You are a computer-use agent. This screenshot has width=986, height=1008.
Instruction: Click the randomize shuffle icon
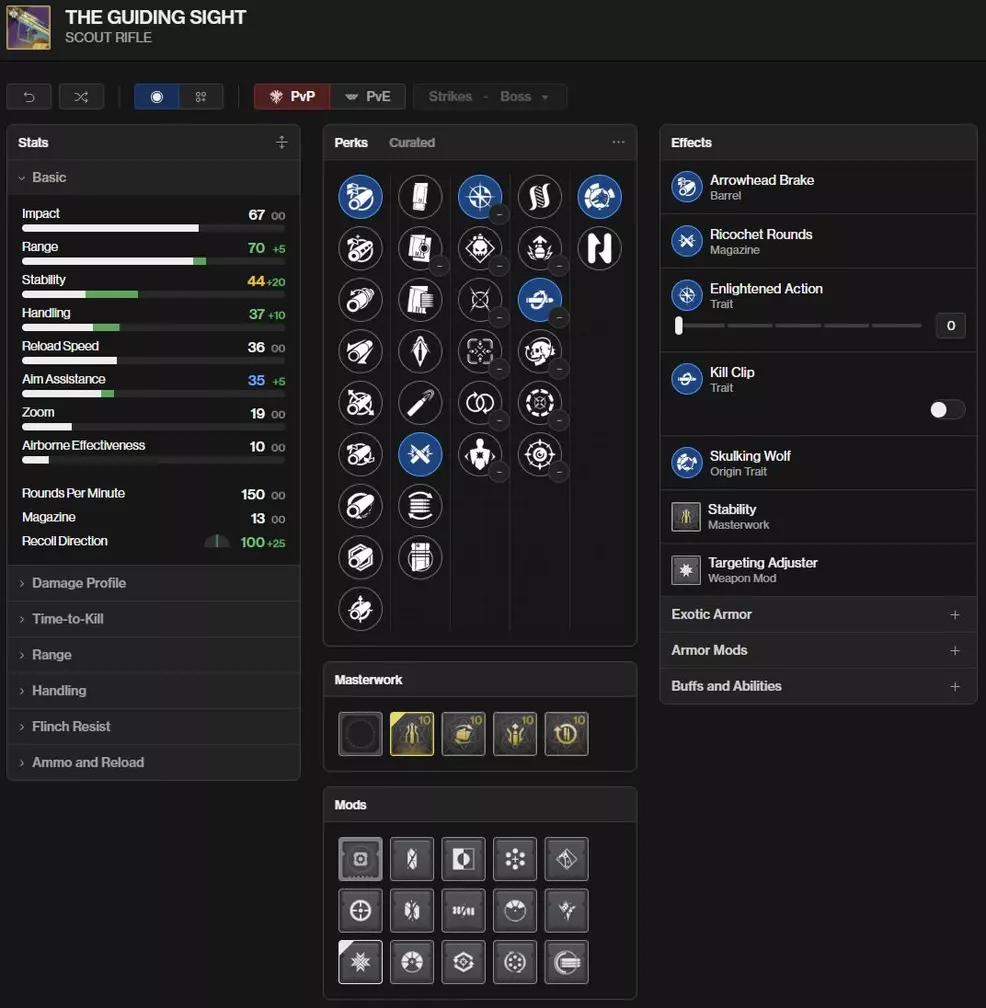click(81, 97)
